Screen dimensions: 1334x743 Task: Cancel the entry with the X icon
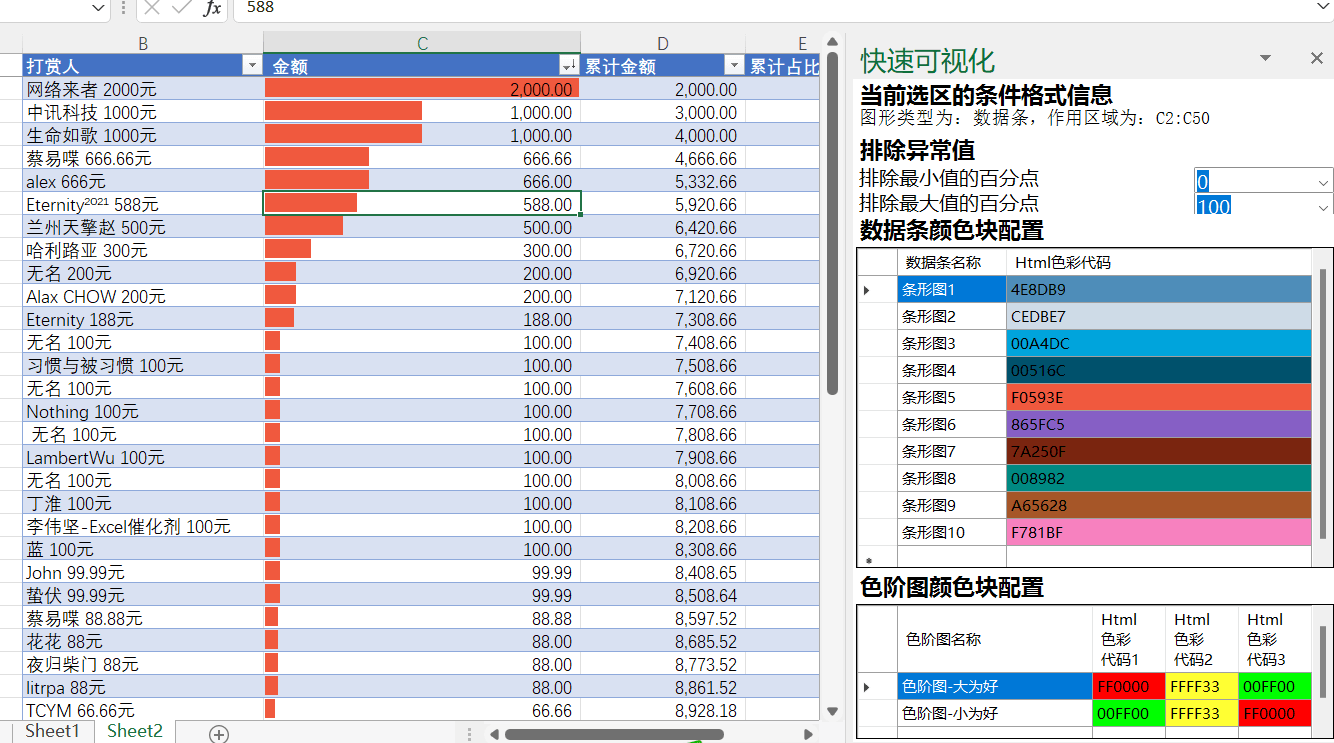[x=152, y=8]
